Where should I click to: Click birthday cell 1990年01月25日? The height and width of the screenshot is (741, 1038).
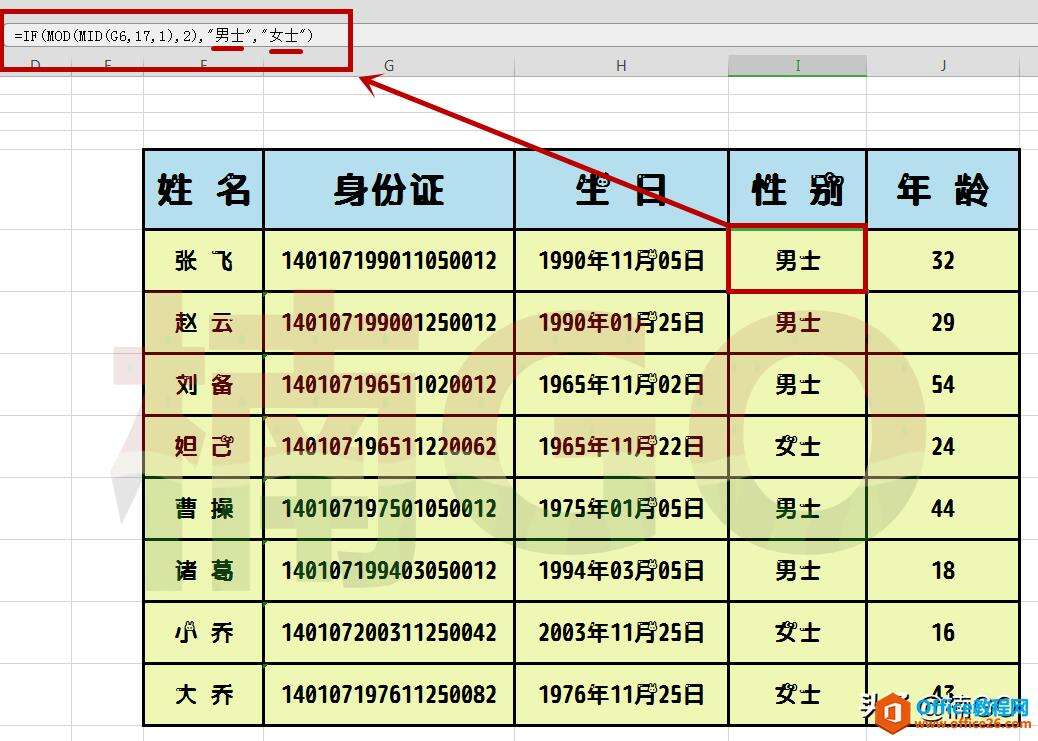621,322
